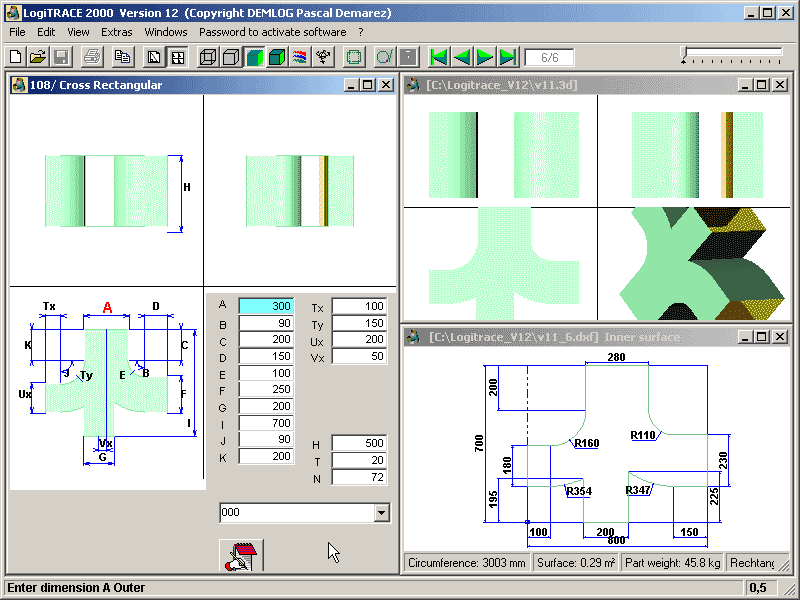This screenshot has width=800, height=600.
Task: Maximize the 108/ Cross Rectangular window
Action: pos(368,85)
